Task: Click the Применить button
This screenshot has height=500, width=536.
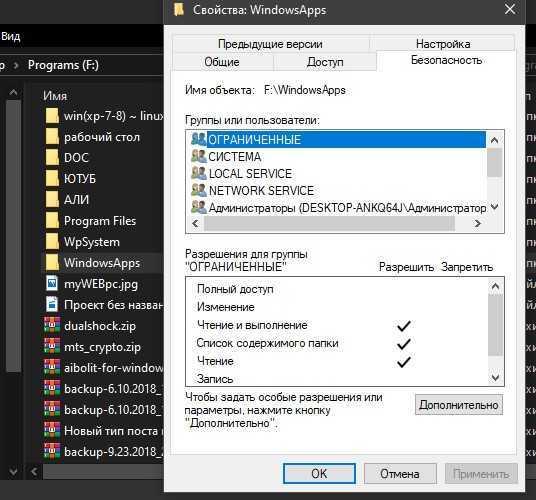Action: (x=481, y=474)
